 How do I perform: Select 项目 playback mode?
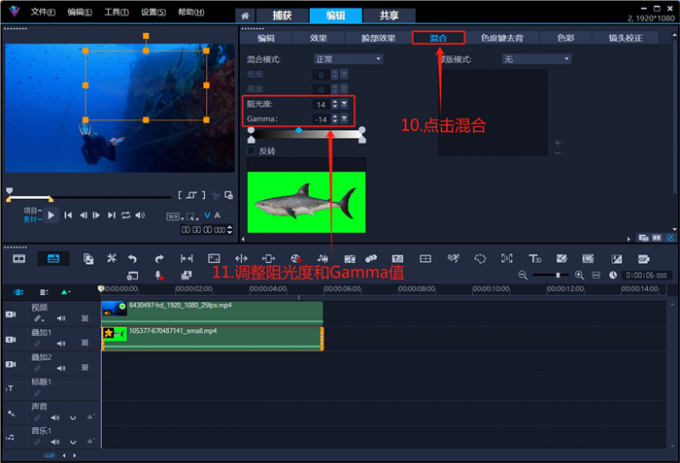32,210
